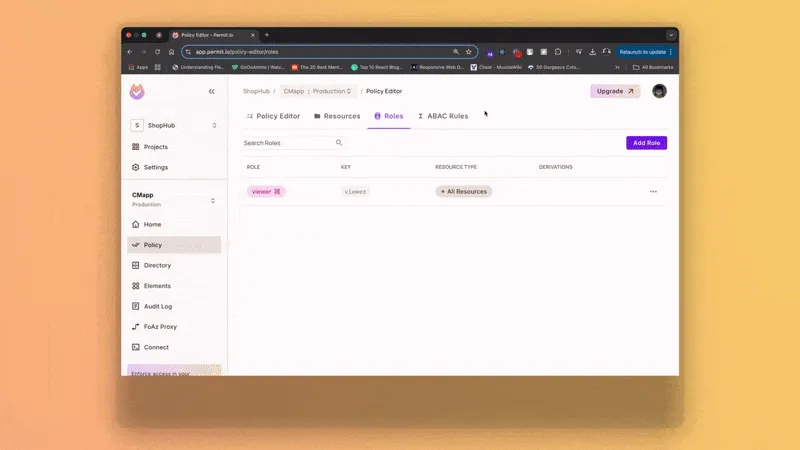Open the Policy Editor tab
The width and height of the screenshot is (800, 450).
(x=273, y=116)
